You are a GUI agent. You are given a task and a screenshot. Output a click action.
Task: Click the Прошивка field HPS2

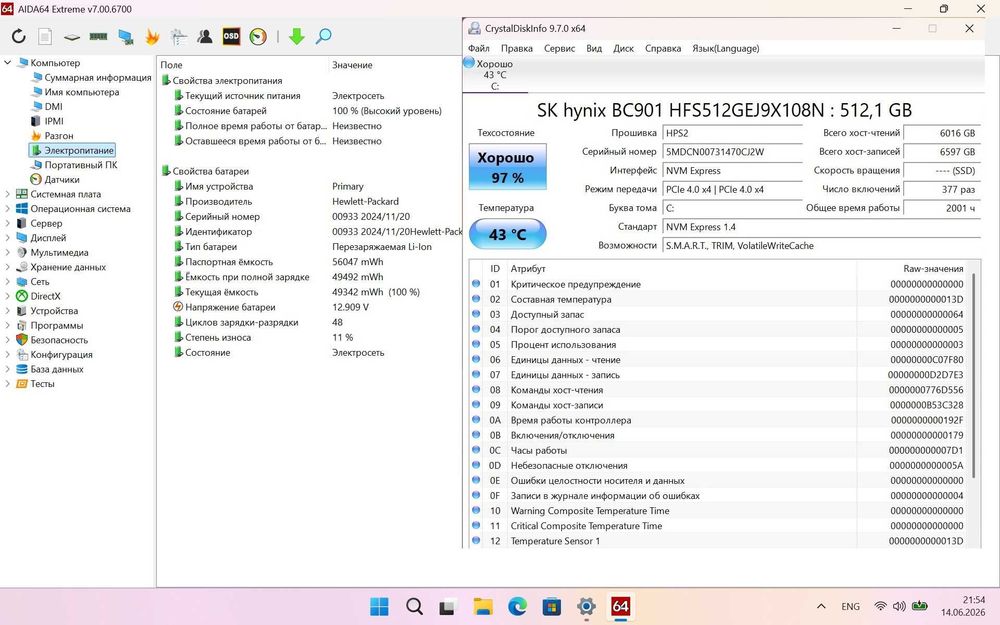click(x=732, y=133)
